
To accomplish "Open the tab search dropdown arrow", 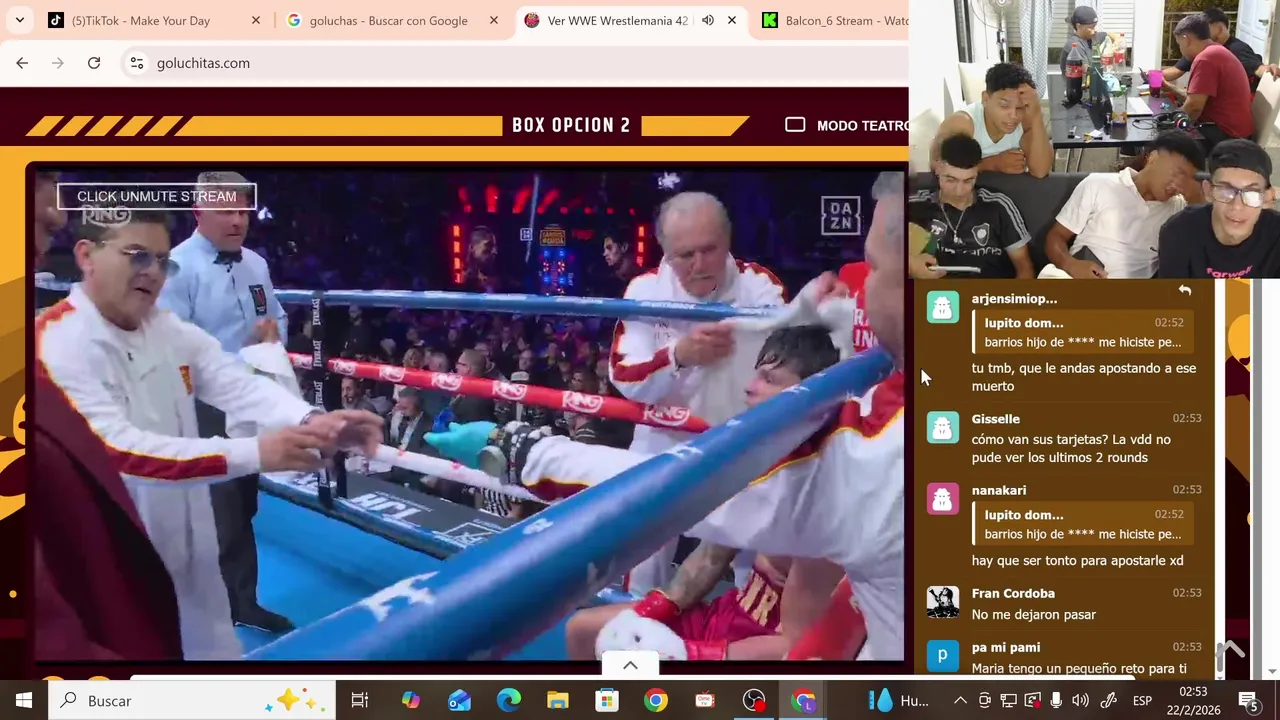I will click(x=20, y=20).
